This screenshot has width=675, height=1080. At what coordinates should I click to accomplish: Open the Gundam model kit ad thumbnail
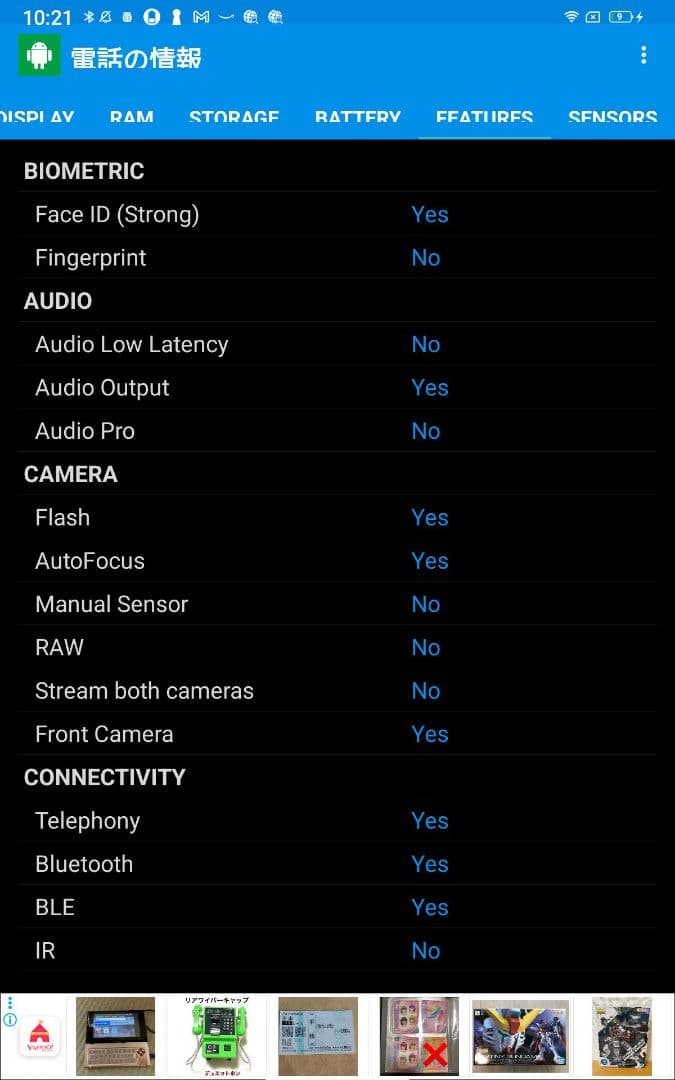pos(520,1036)
